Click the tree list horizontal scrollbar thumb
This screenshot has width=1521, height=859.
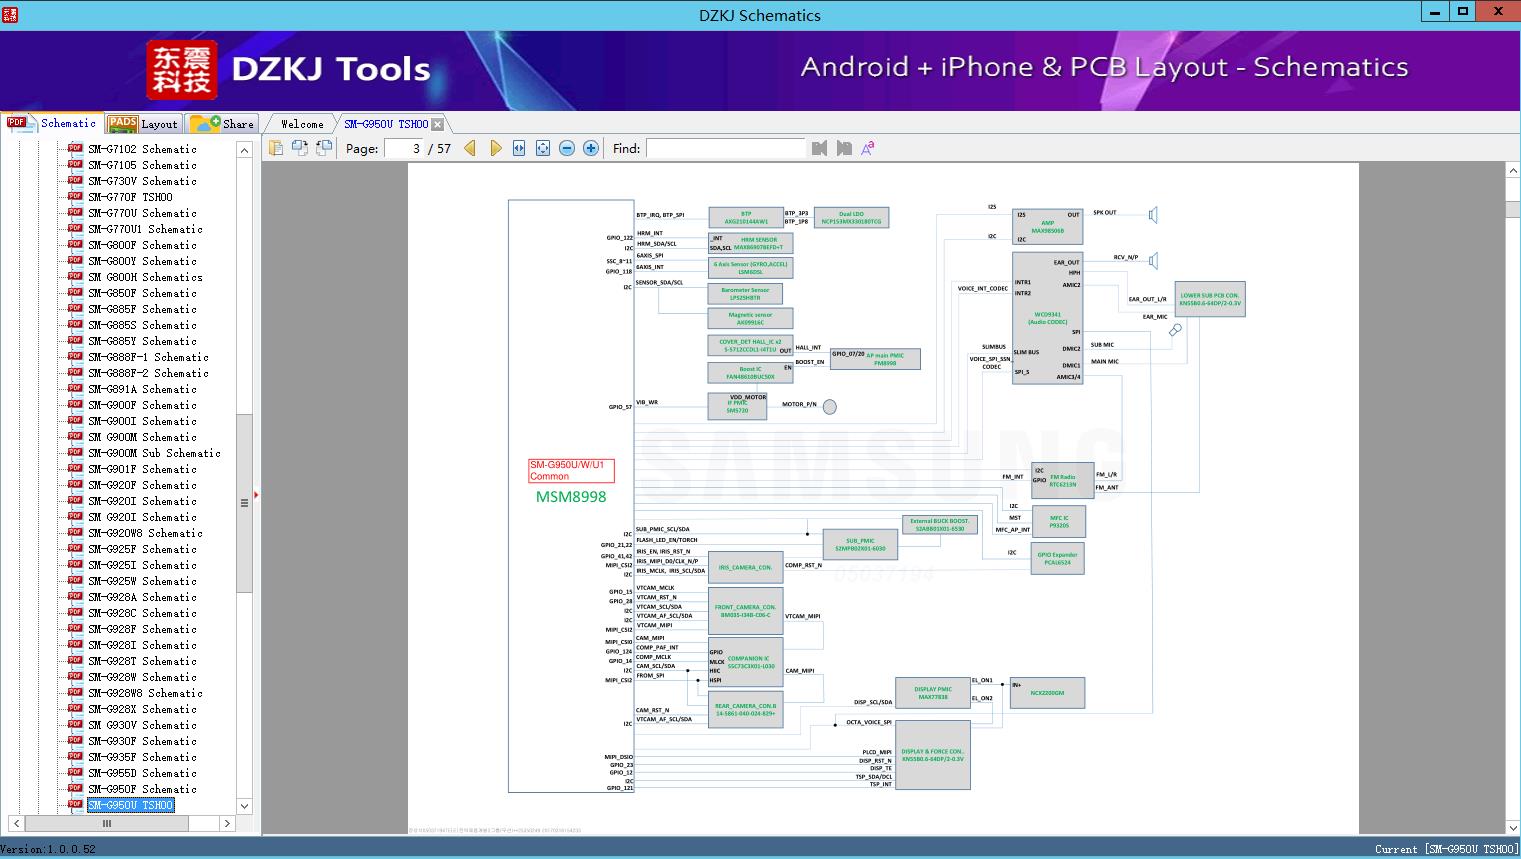107,824
